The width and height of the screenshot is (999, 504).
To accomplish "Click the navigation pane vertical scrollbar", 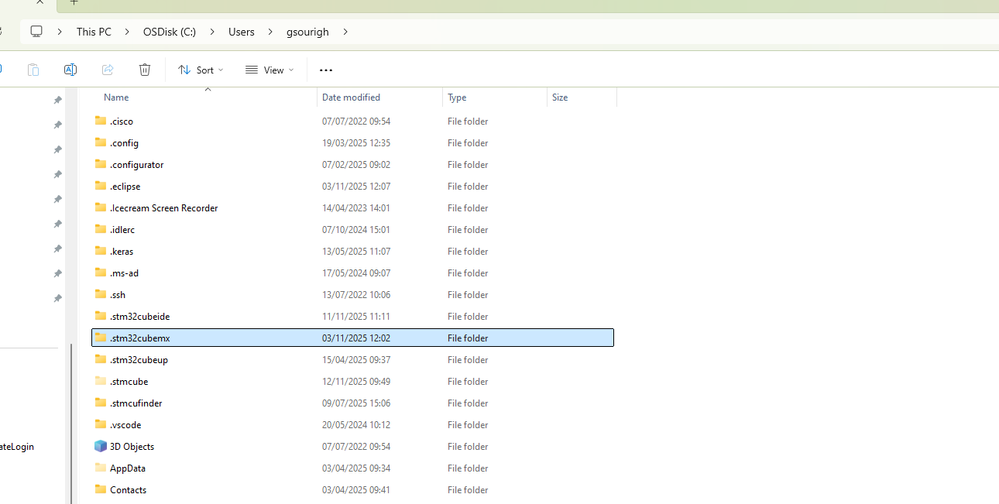I will click(x=70, y=424).
